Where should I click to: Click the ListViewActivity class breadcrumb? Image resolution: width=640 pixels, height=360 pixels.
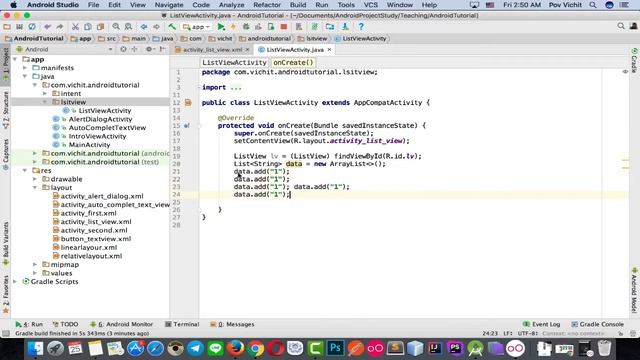point(234,62)
